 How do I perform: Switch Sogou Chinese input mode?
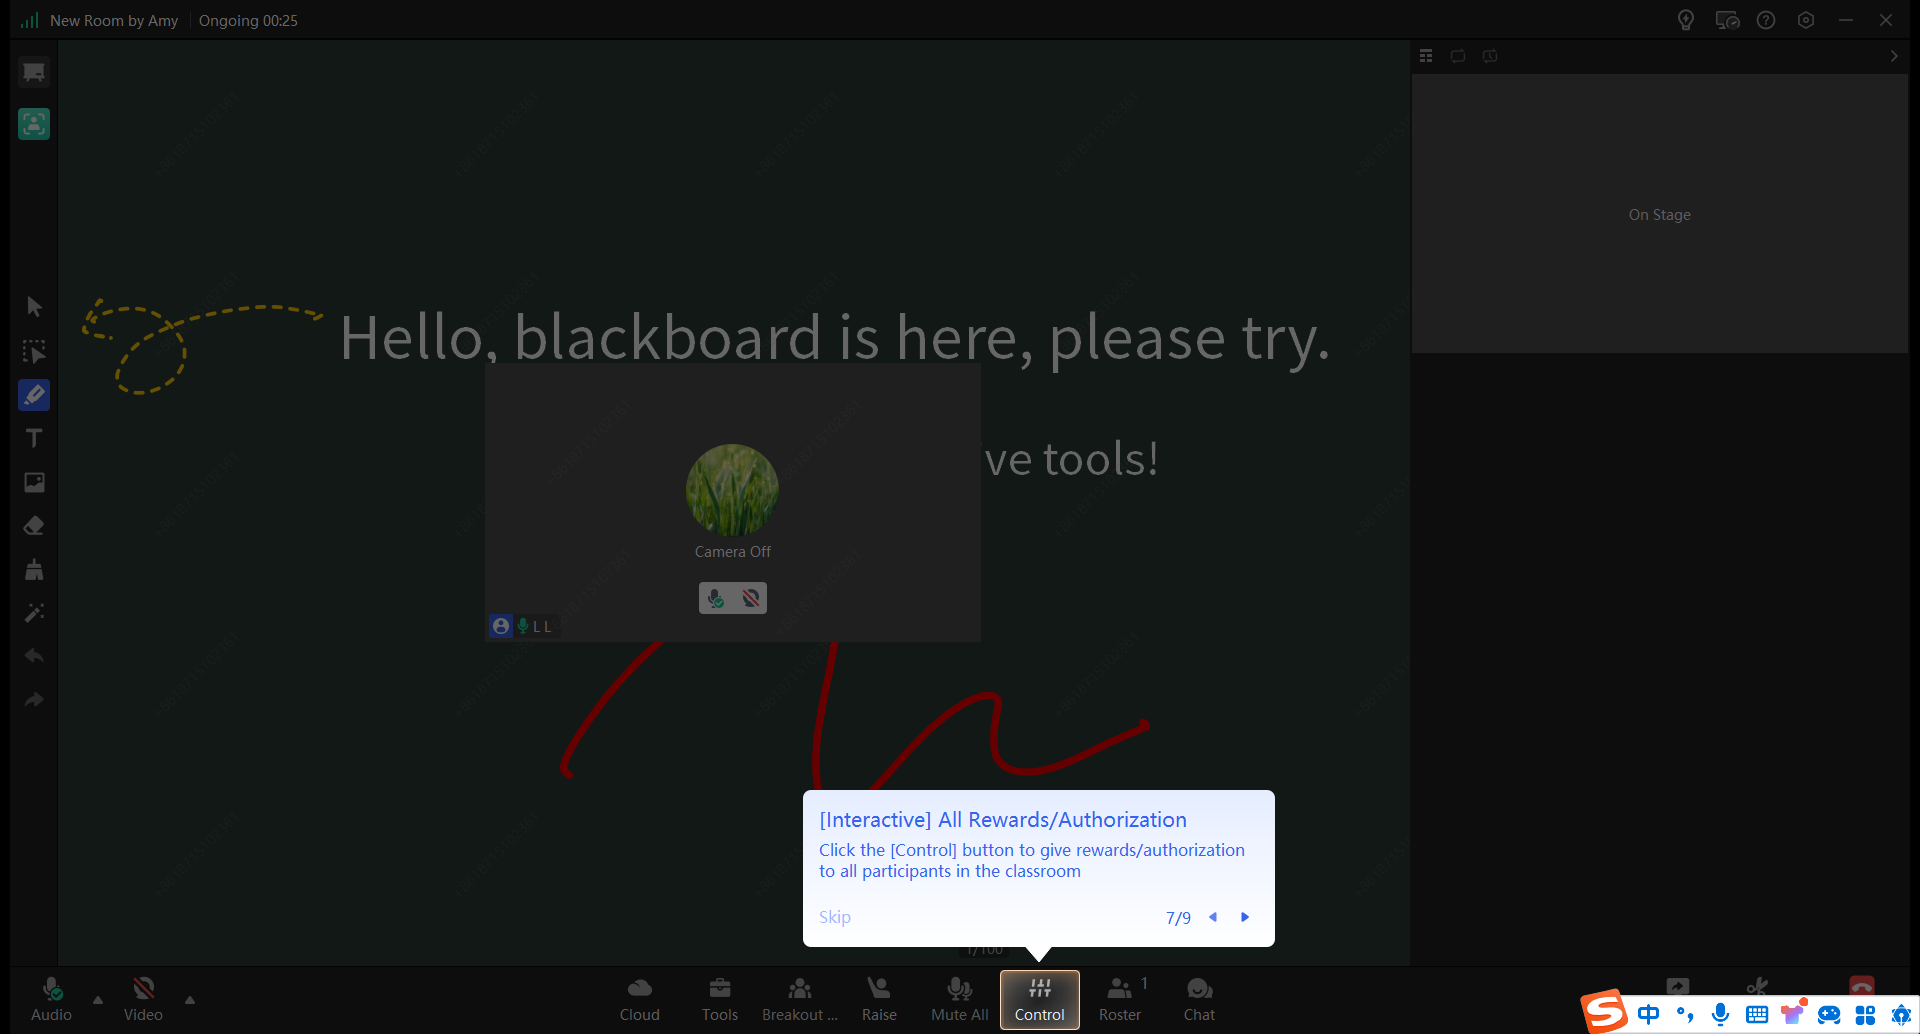coord(1648,1015)
